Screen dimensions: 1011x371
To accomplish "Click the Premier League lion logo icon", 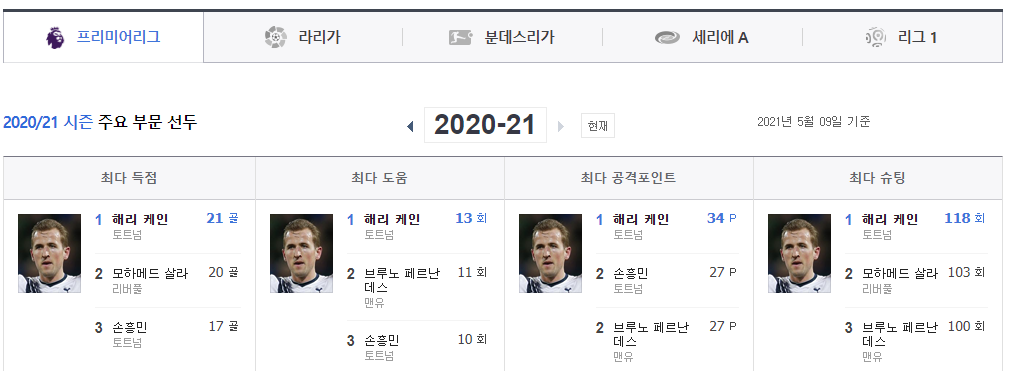I will (x=55, y=37).
